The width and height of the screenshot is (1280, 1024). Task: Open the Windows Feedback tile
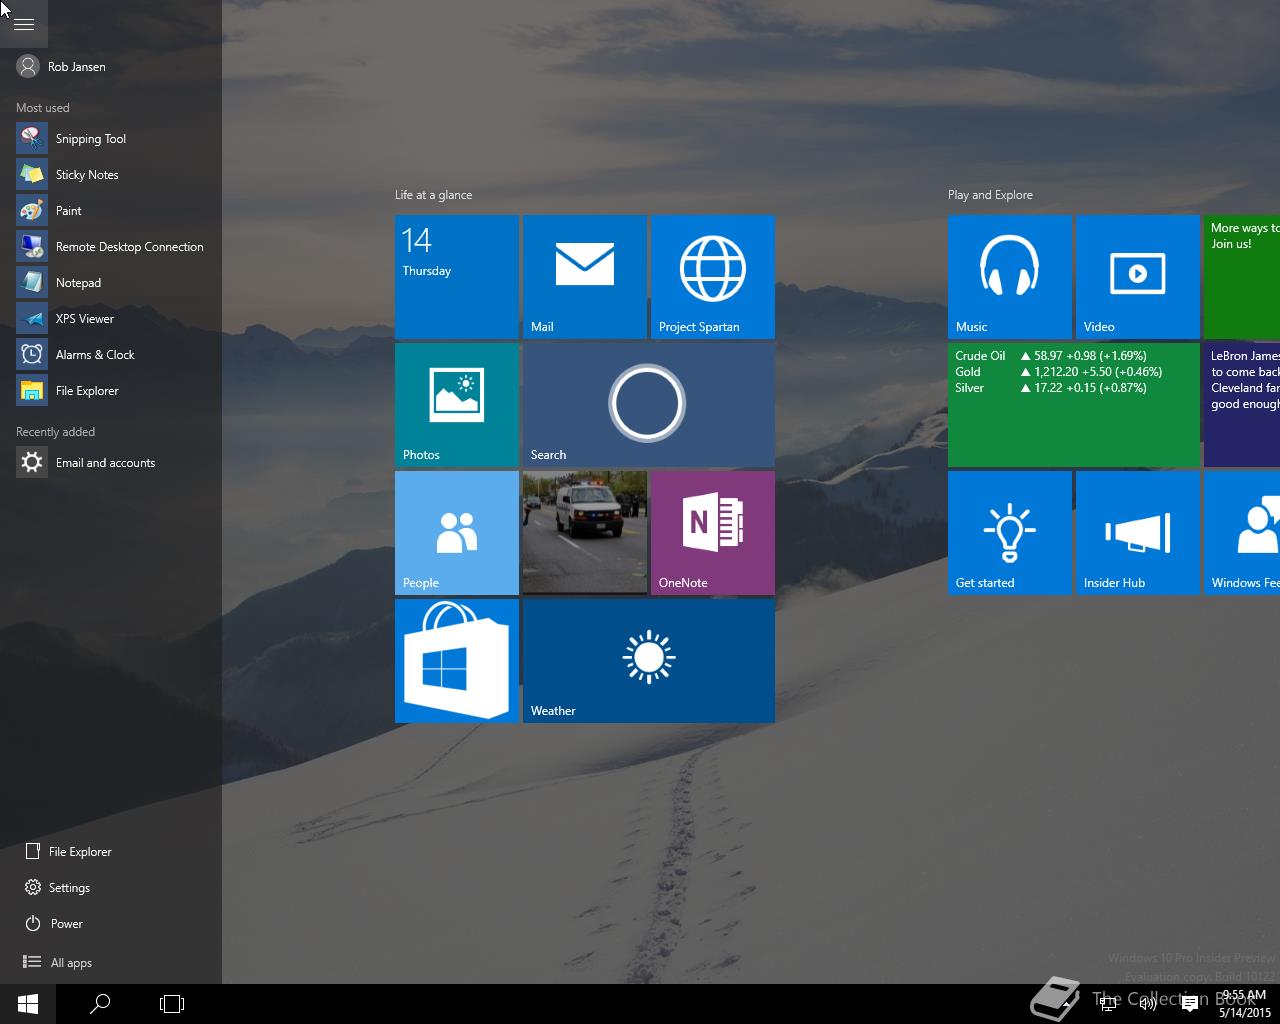[x=1242, y=533]
